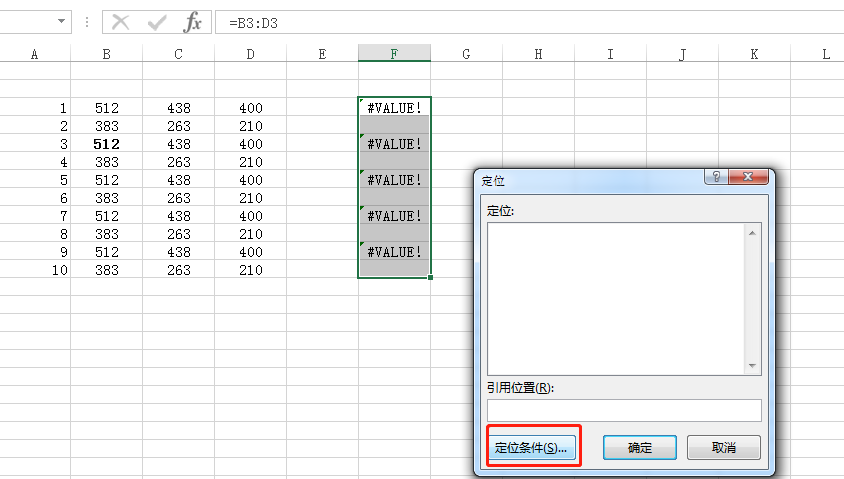844x479 pixels.
Task: Click cell 438 in row numbered 1
Action: (x=179, y=108)
